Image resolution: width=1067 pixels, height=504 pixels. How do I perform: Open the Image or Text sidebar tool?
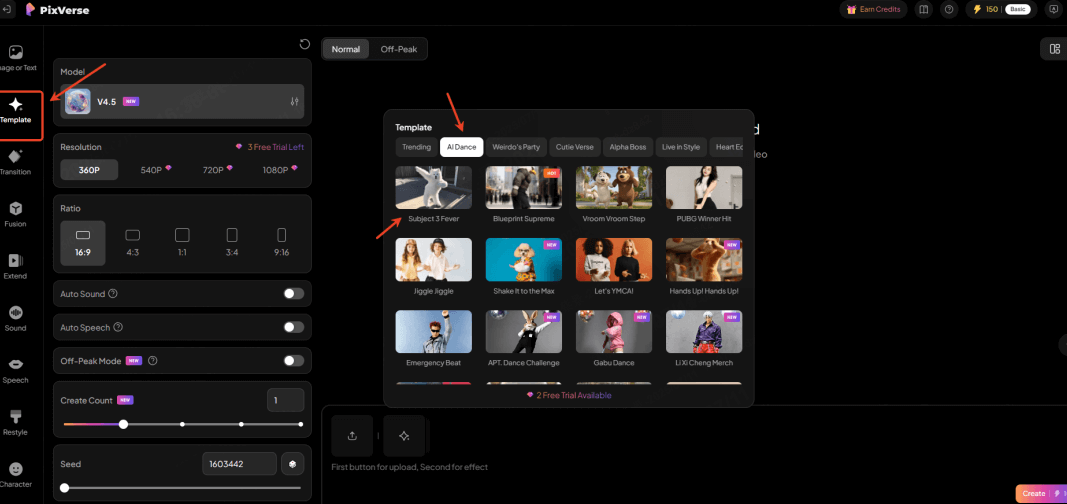(x=16, y=58)
